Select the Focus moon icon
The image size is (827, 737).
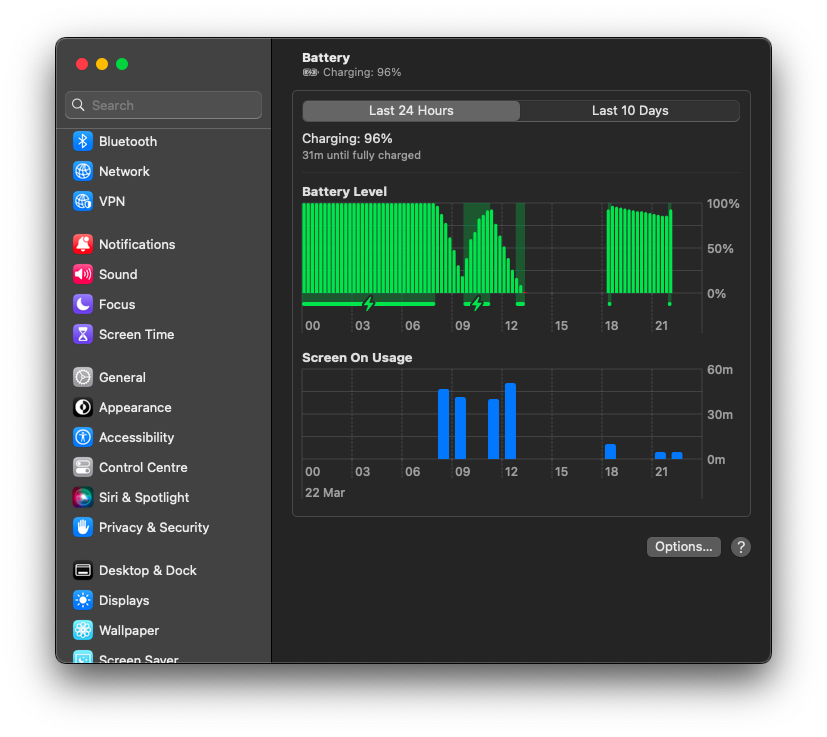coord(83,304)
